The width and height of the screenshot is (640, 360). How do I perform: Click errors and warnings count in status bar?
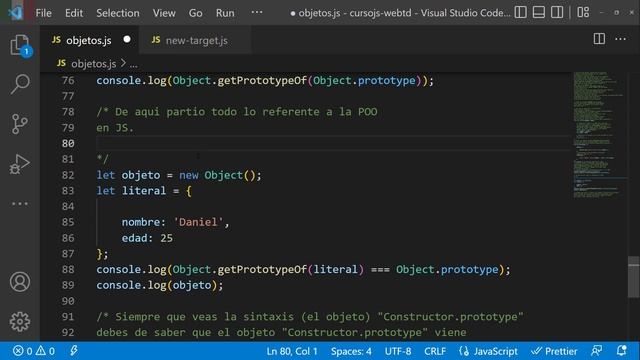pyautogui.click(x=34, y=351)
